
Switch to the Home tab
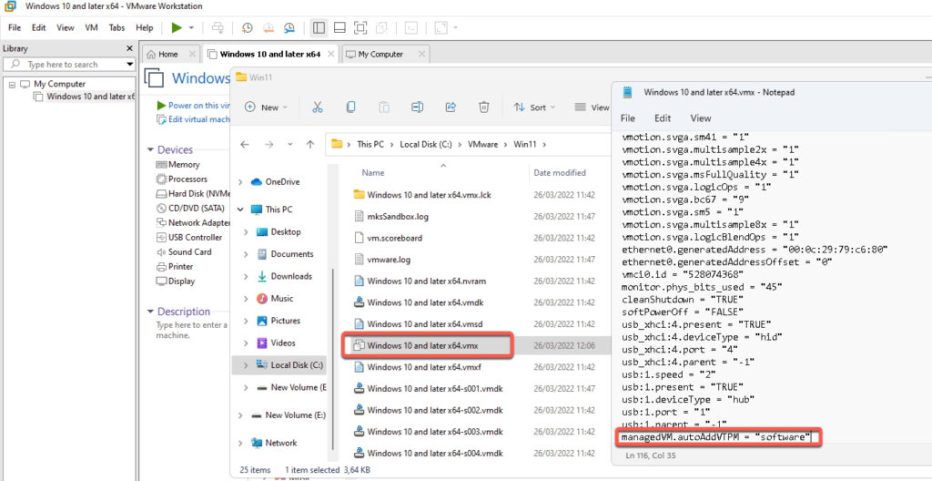coord(168,54)
